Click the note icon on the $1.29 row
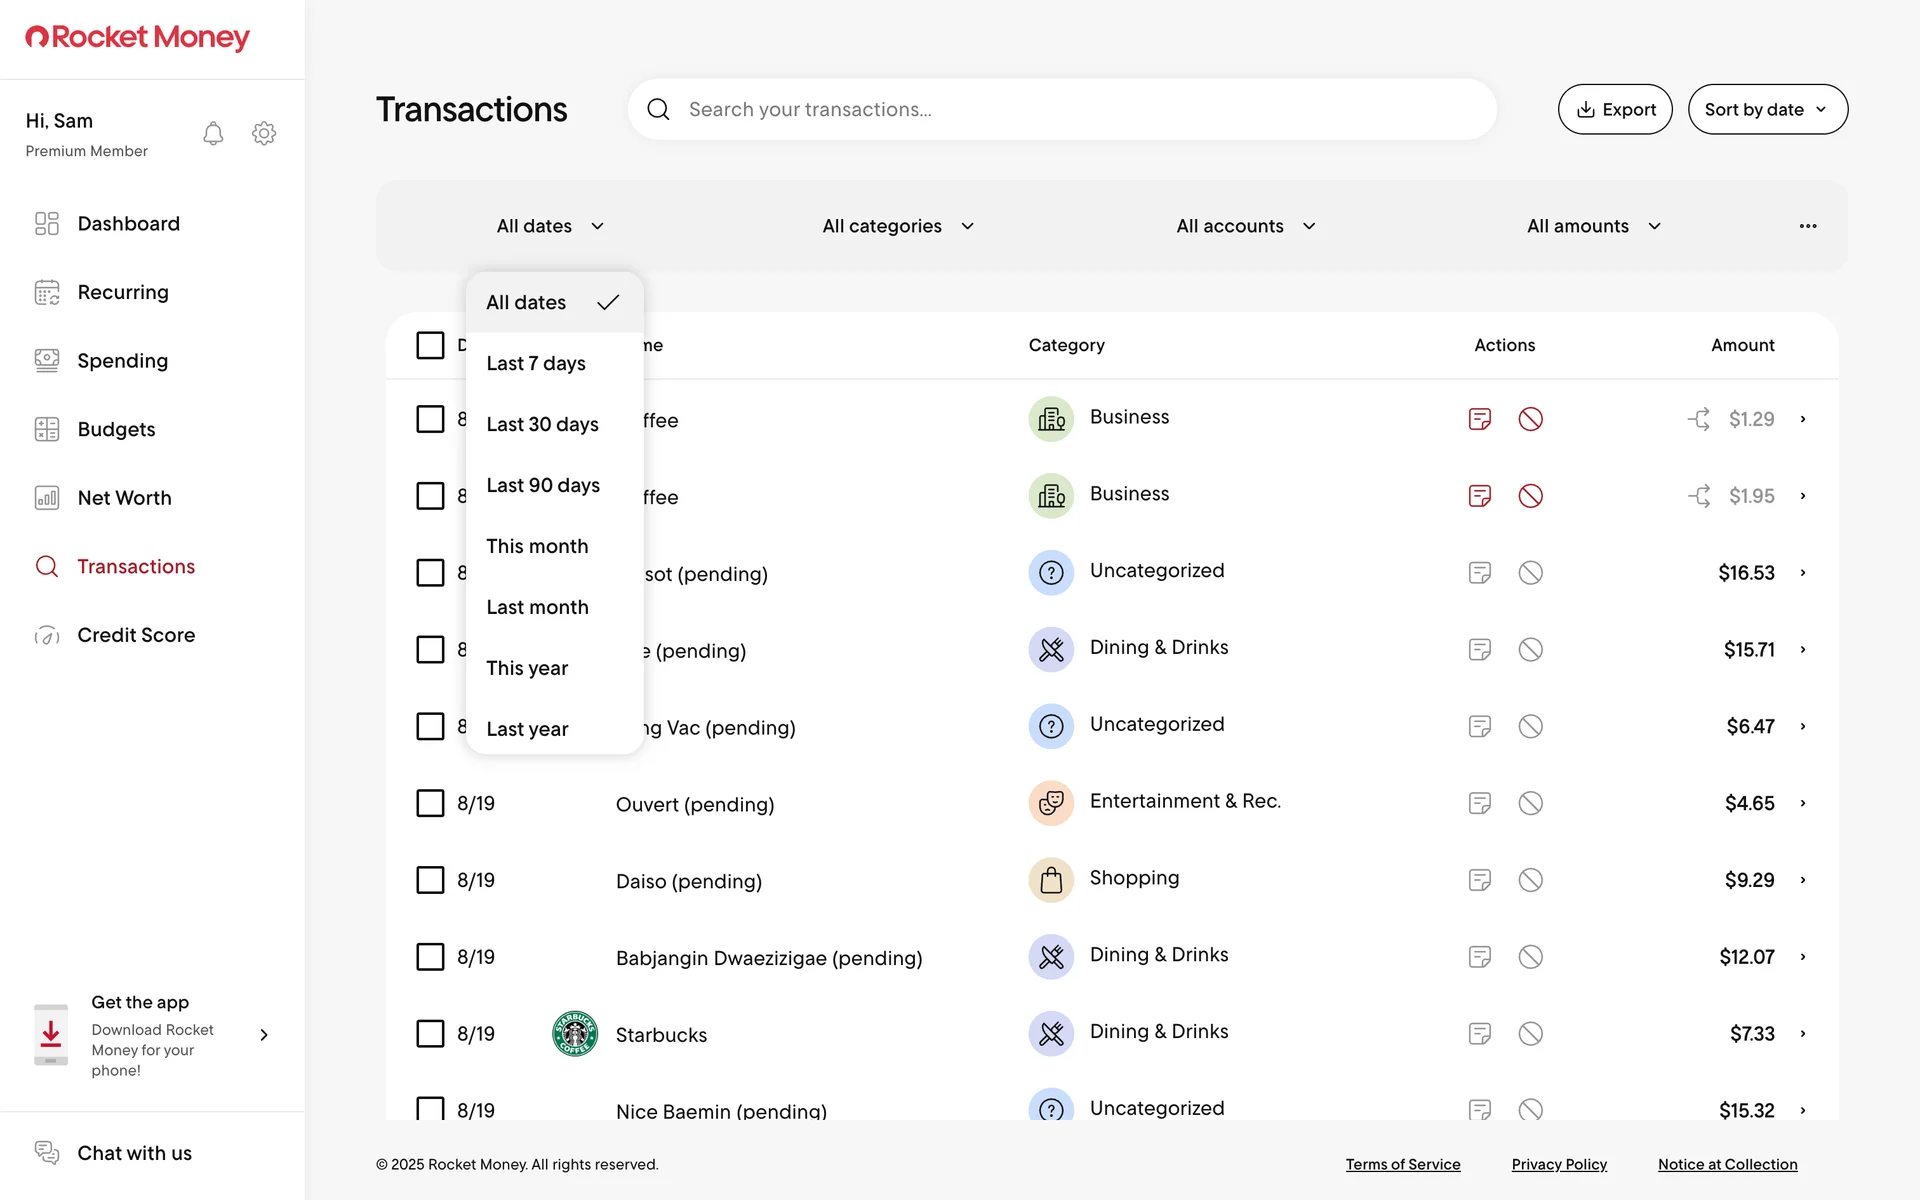The width and height of the screenshot is (1920, 1200). [x=1480, y=419]
